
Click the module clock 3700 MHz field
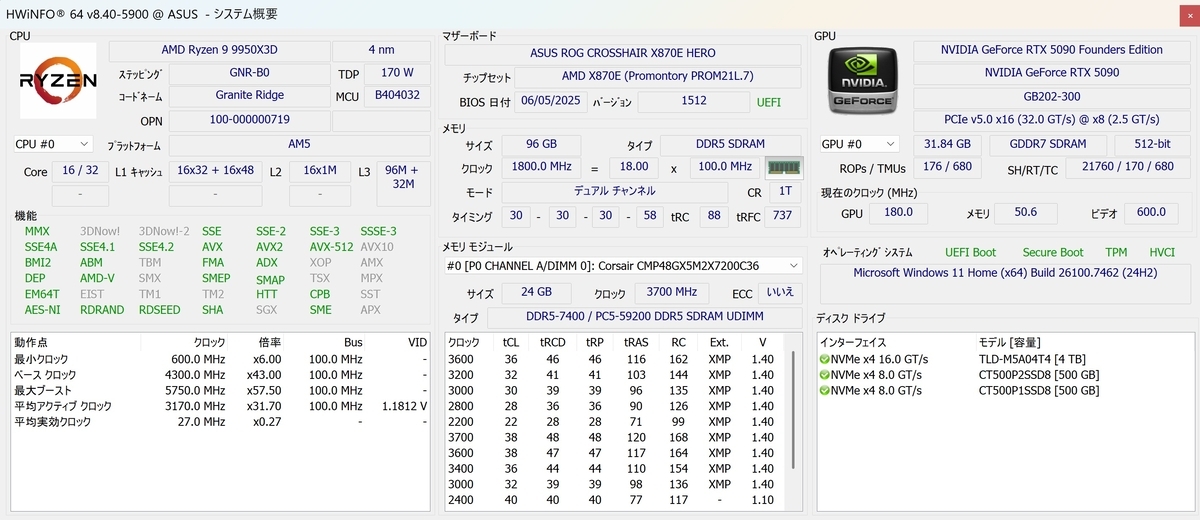[x=672, y=292]
